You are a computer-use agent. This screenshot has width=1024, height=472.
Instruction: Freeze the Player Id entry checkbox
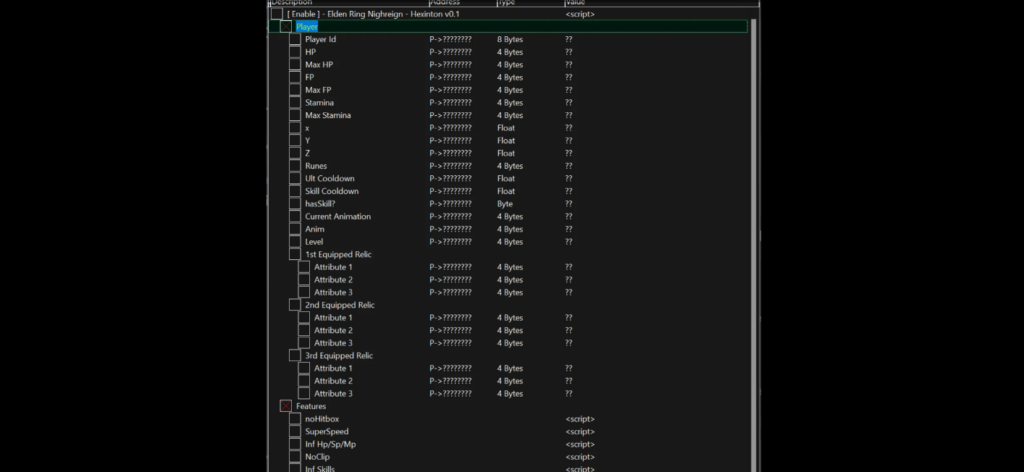point(295,39)
